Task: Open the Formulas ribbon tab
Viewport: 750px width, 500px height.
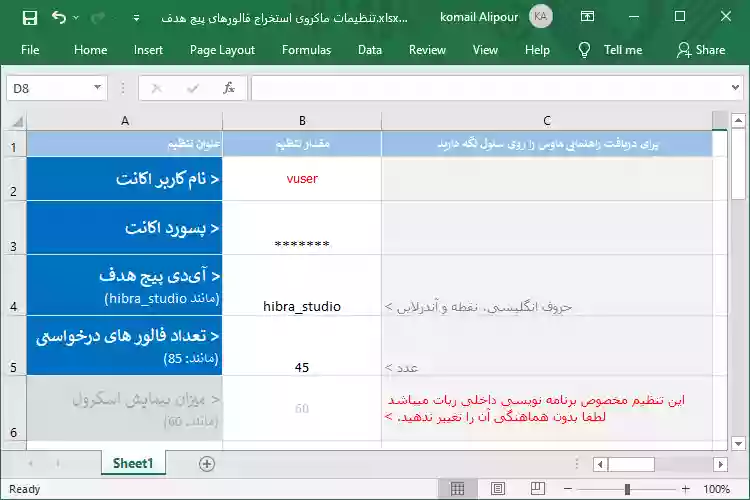Action: coord(306,50)
